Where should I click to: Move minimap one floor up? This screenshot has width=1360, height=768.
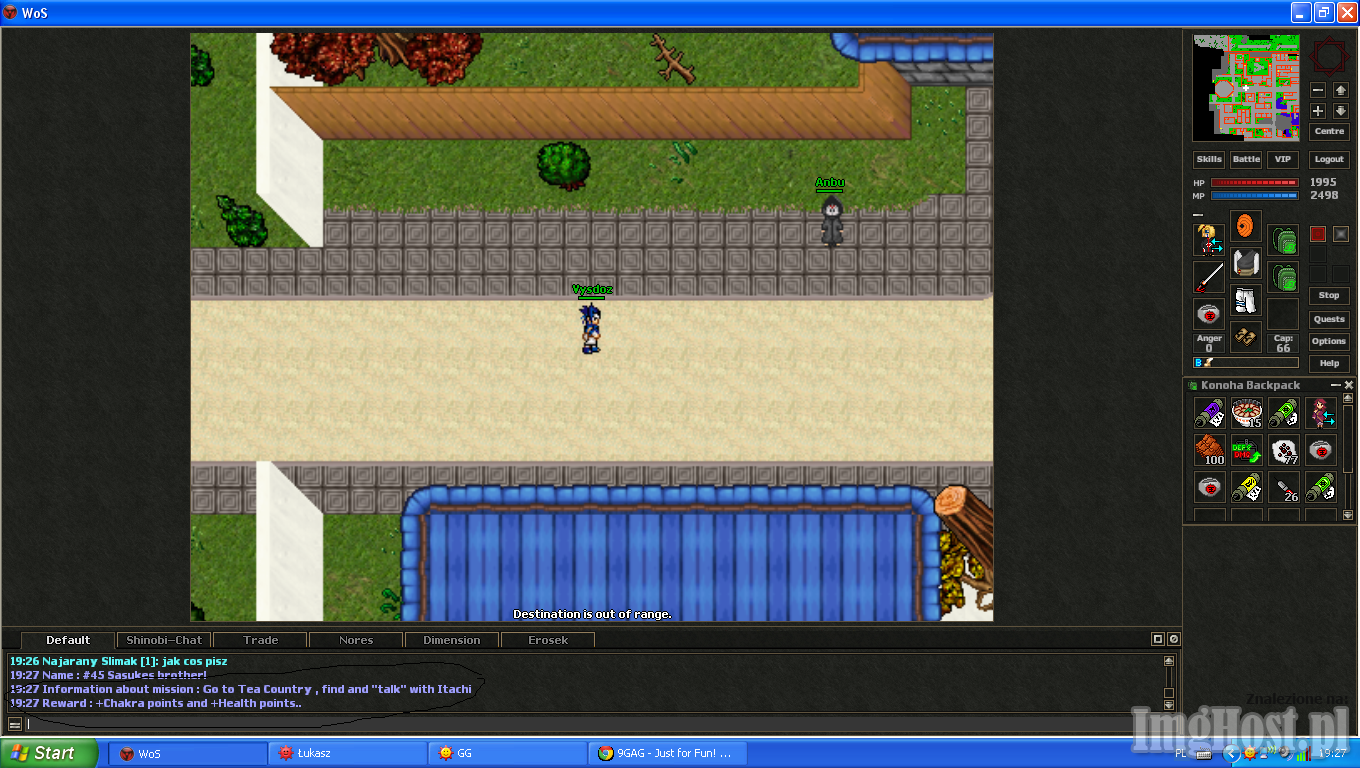point(1341,90)
